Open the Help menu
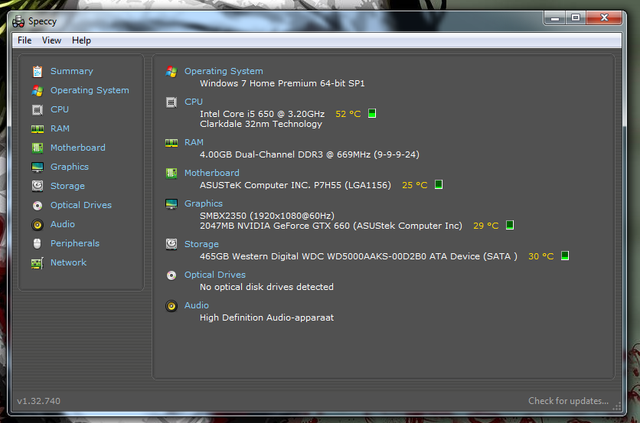 coord(81,40)
